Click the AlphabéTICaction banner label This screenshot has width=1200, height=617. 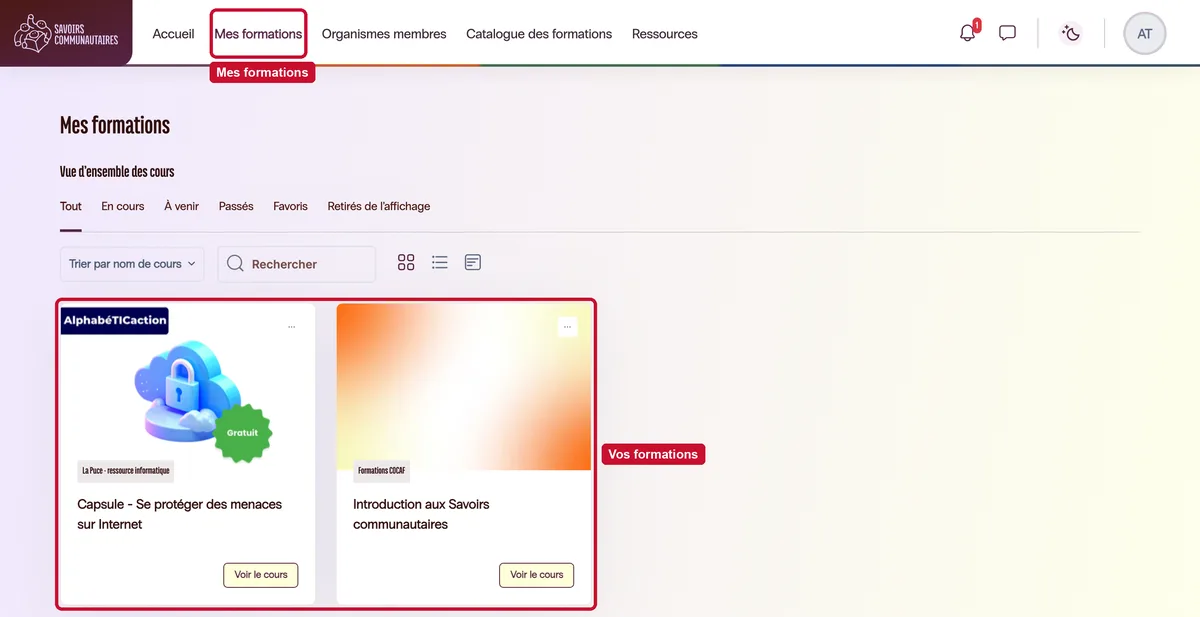coord(115,320)
